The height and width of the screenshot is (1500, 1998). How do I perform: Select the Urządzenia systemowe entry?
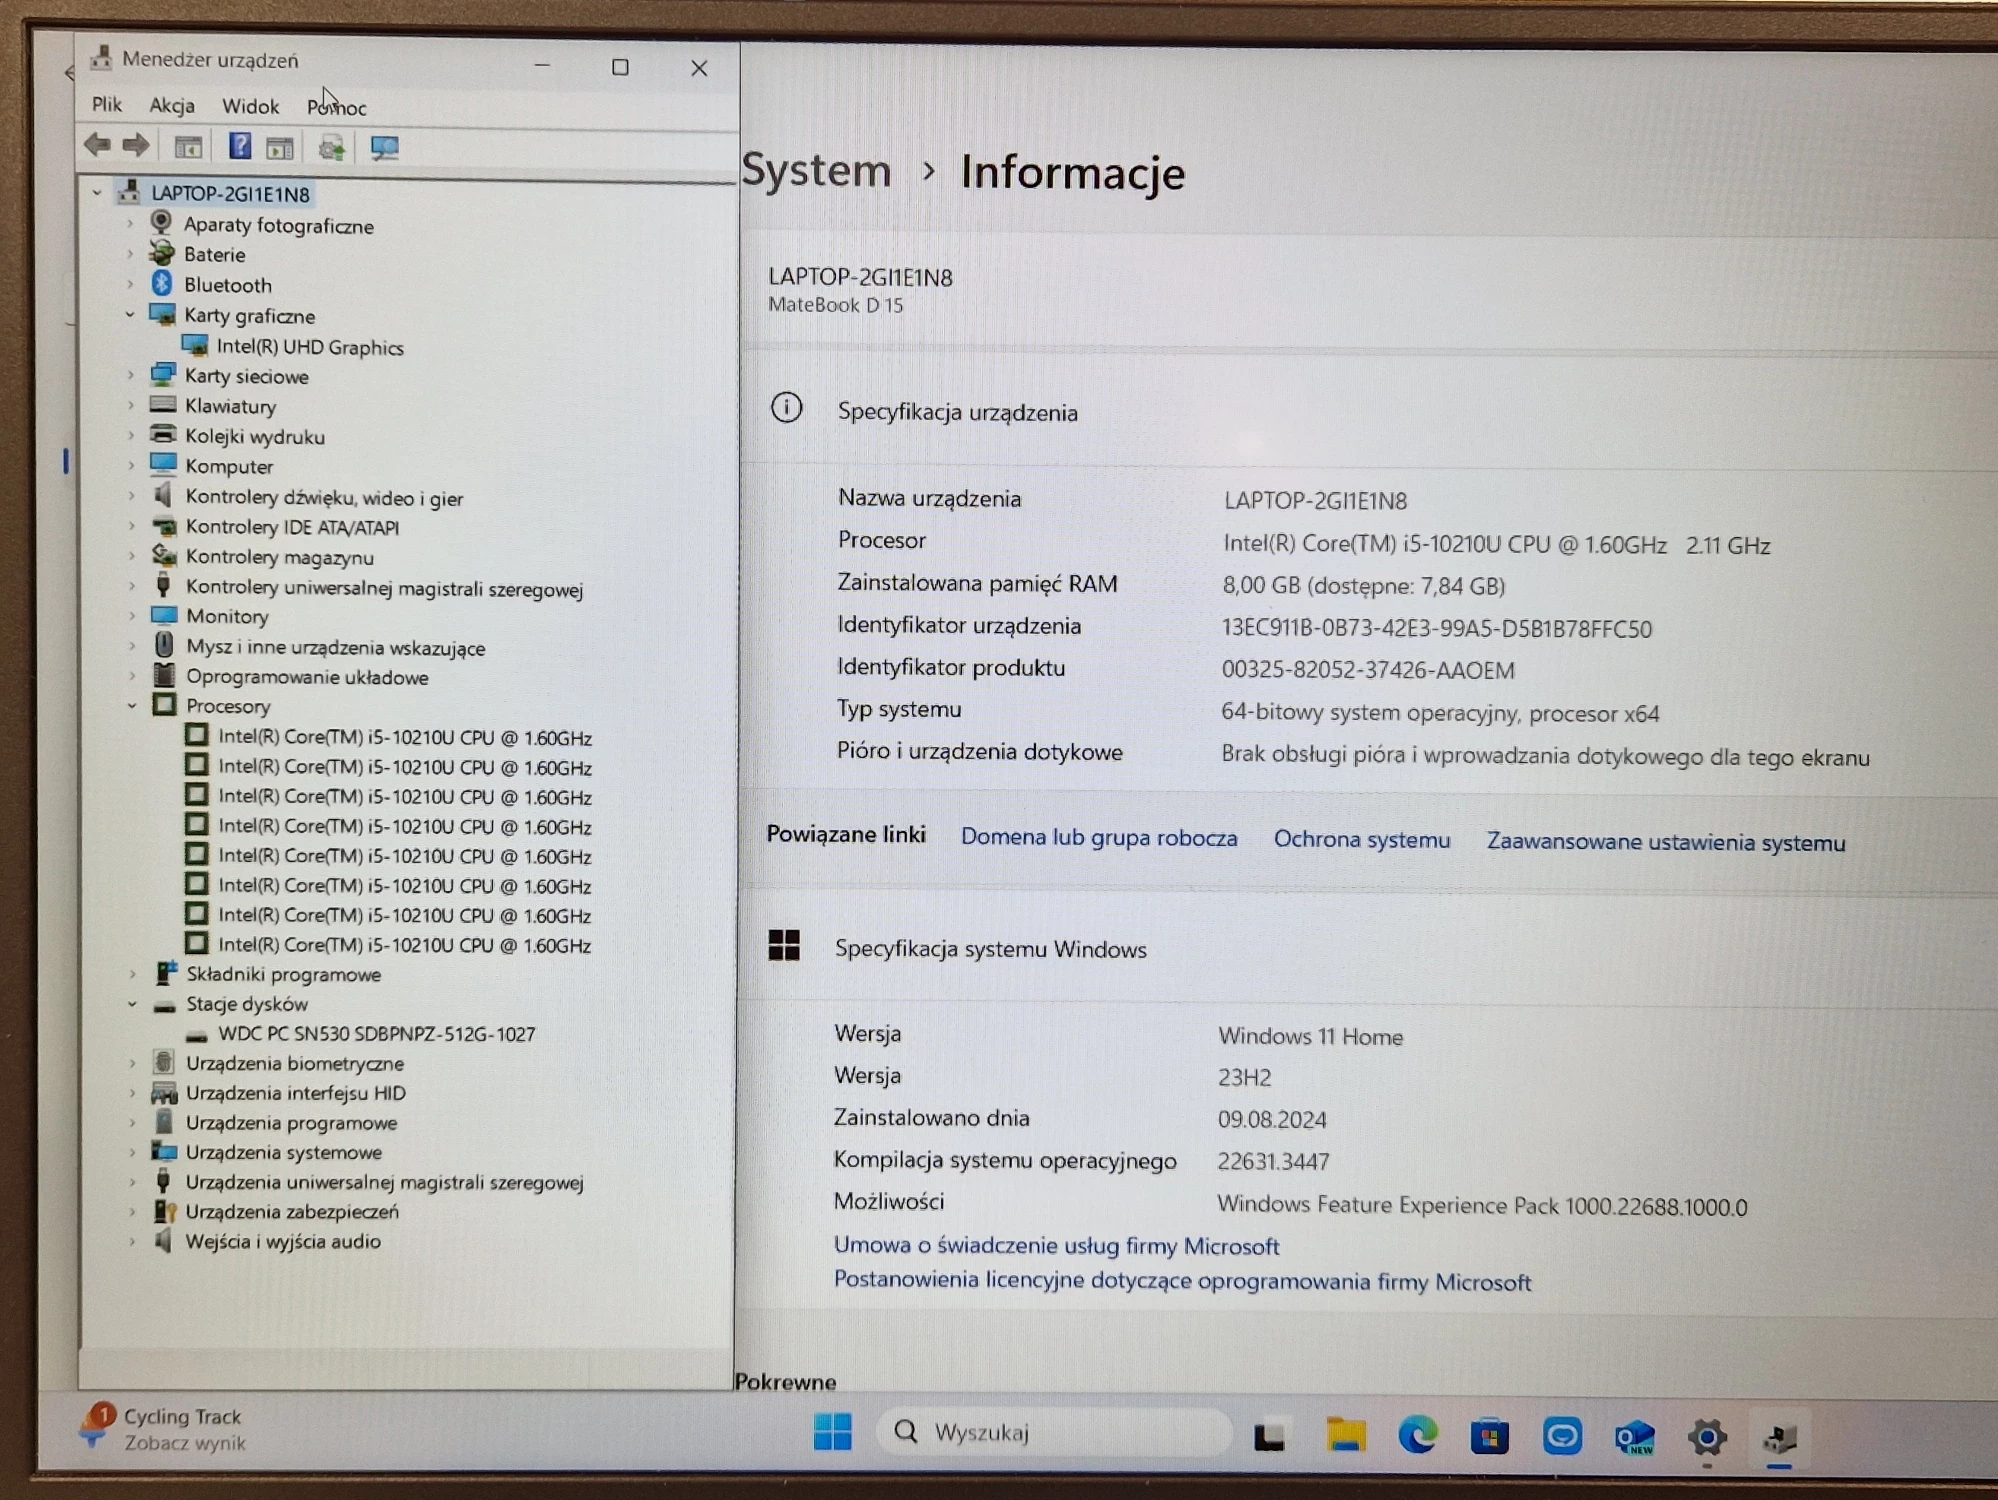[x=283, y=1152]
